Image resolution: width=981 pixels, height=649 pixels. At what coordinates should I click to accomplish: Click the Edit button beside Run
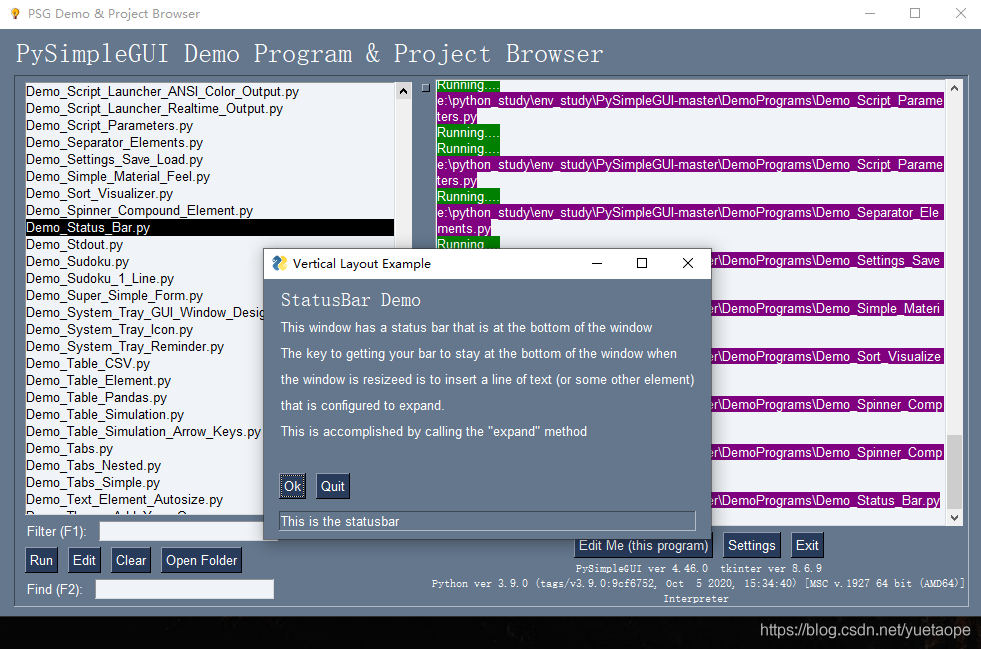click(x=84, y=560)
